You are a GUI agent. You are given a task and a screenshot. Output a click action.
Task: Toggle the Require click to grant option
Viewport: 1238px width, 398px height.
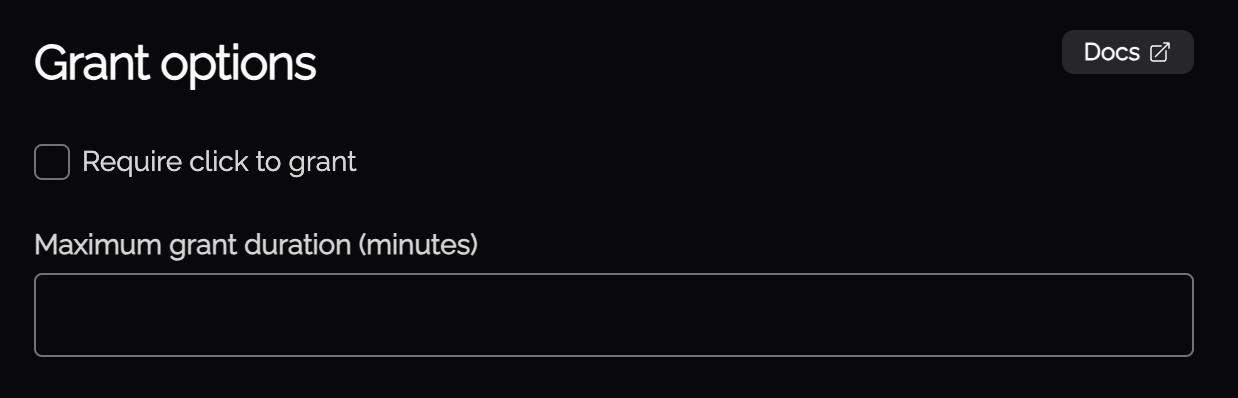pos(52,162)
